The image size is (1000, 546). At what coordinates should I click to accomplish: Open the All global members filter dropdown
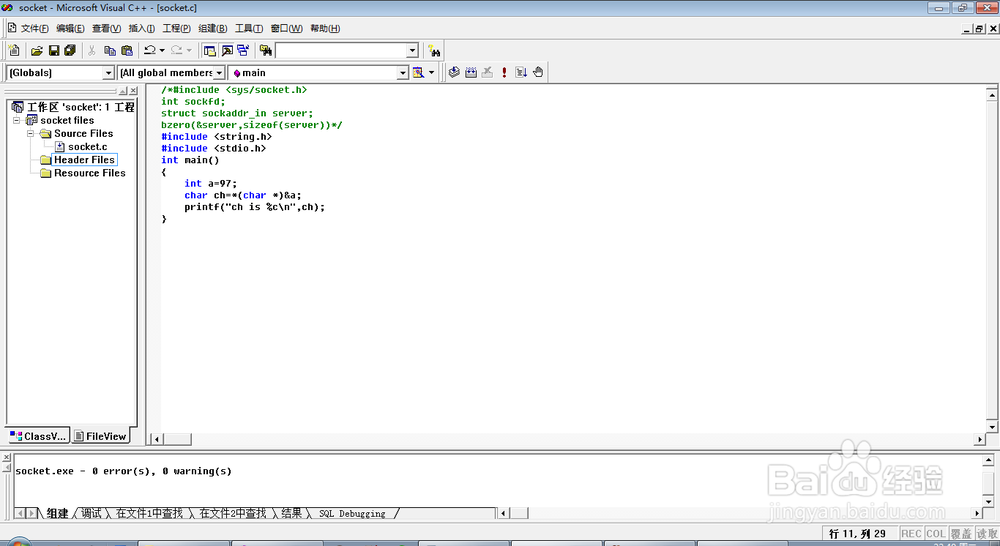(219, 73)
